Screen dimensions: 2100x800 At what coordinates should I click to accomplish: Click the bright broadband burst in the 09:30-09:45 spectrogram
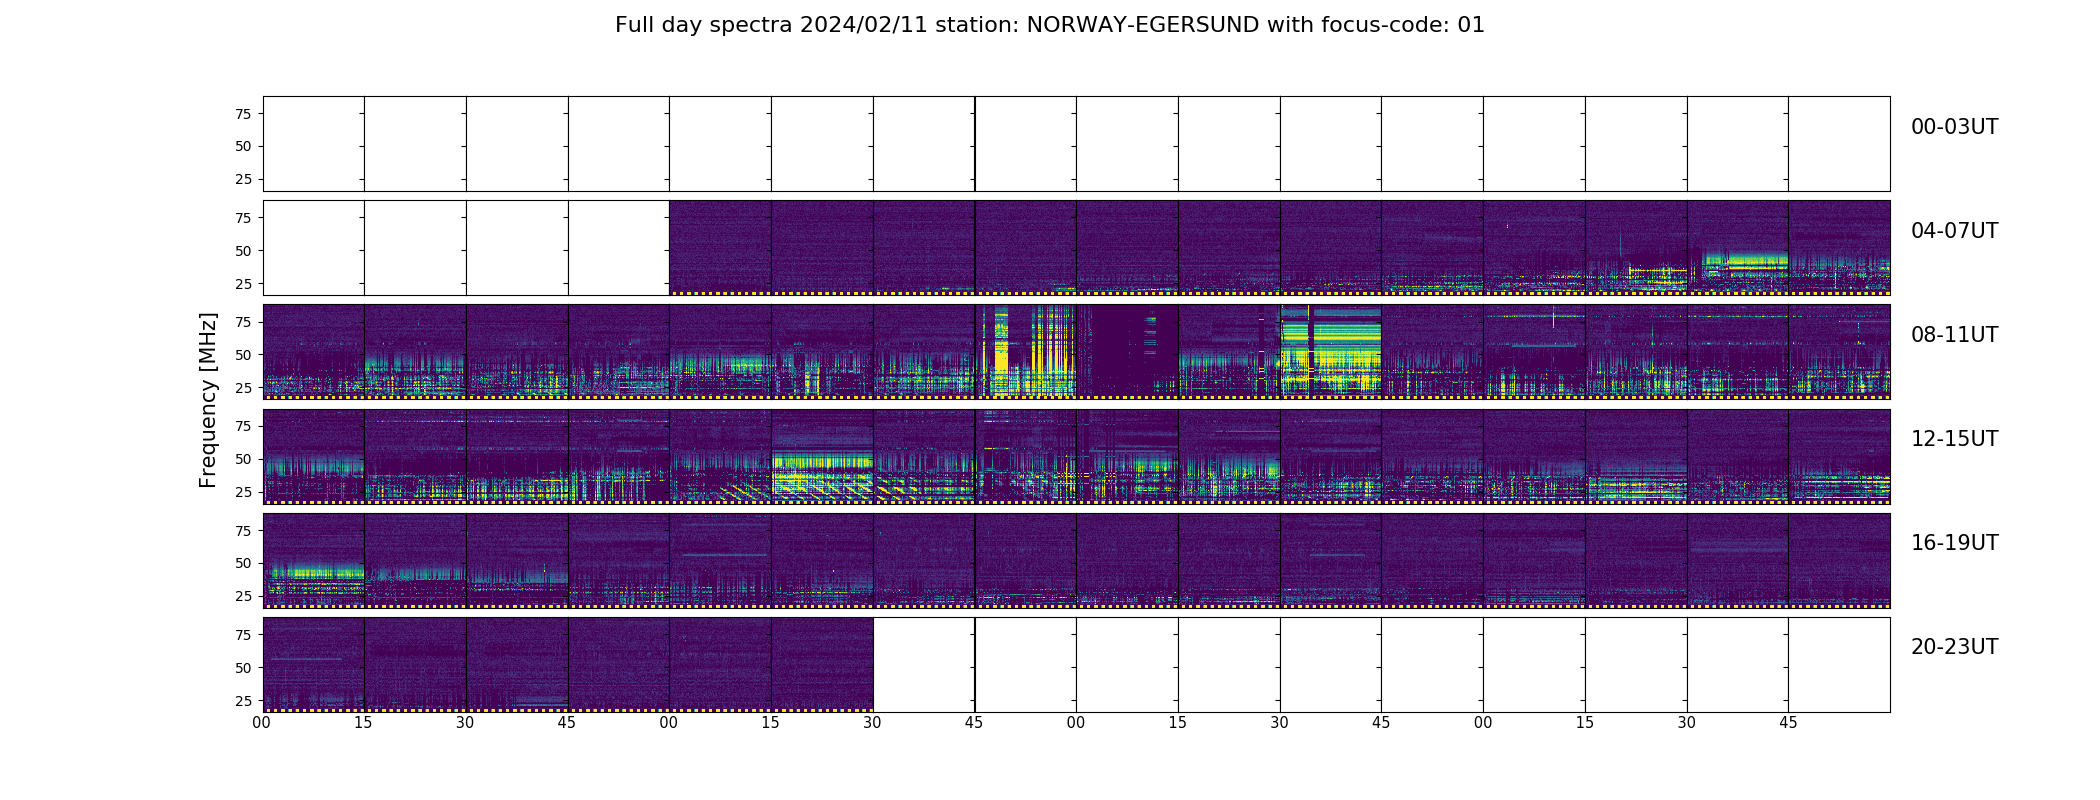1331,352
